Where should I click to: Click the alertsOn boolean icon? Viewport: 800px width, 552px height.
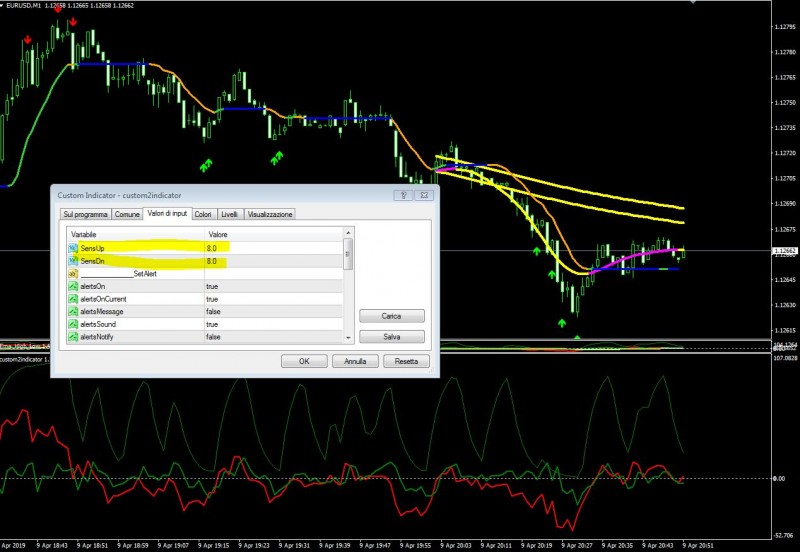(x=72, y=286)
